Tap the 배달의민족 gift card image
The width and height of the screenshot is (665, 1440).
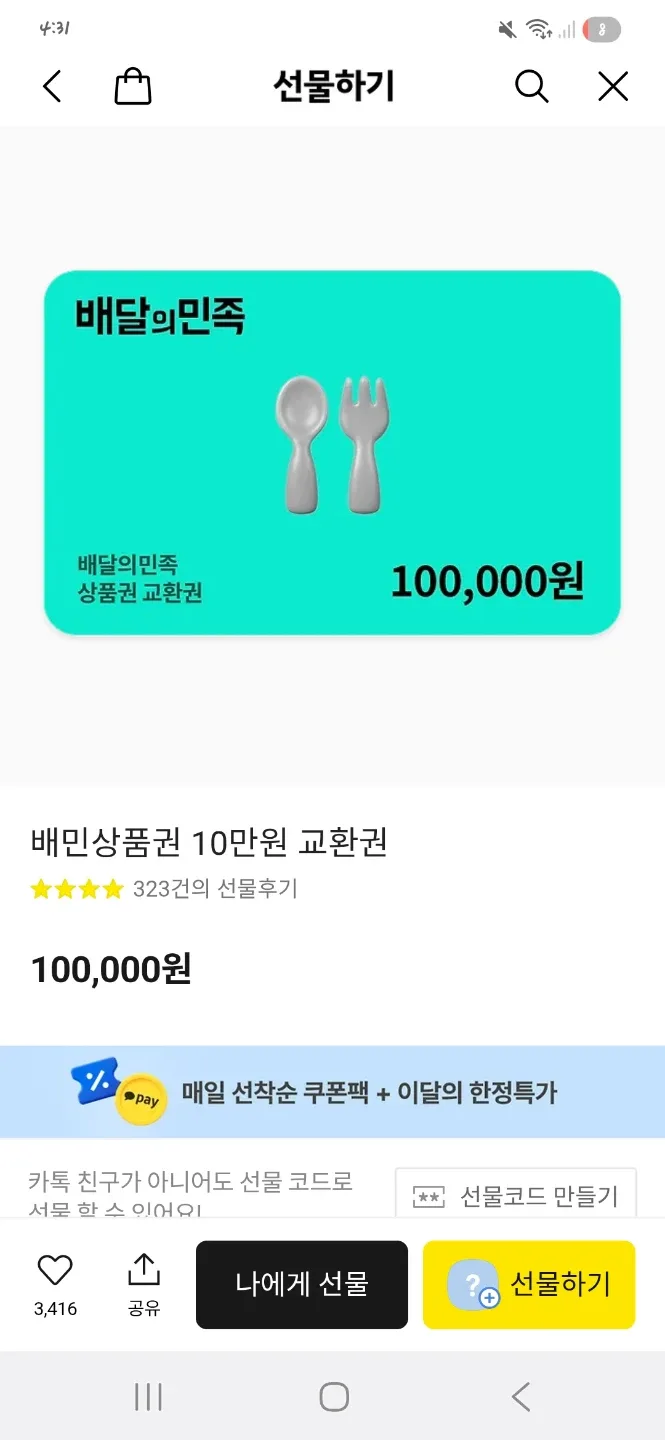pos(332,452)
